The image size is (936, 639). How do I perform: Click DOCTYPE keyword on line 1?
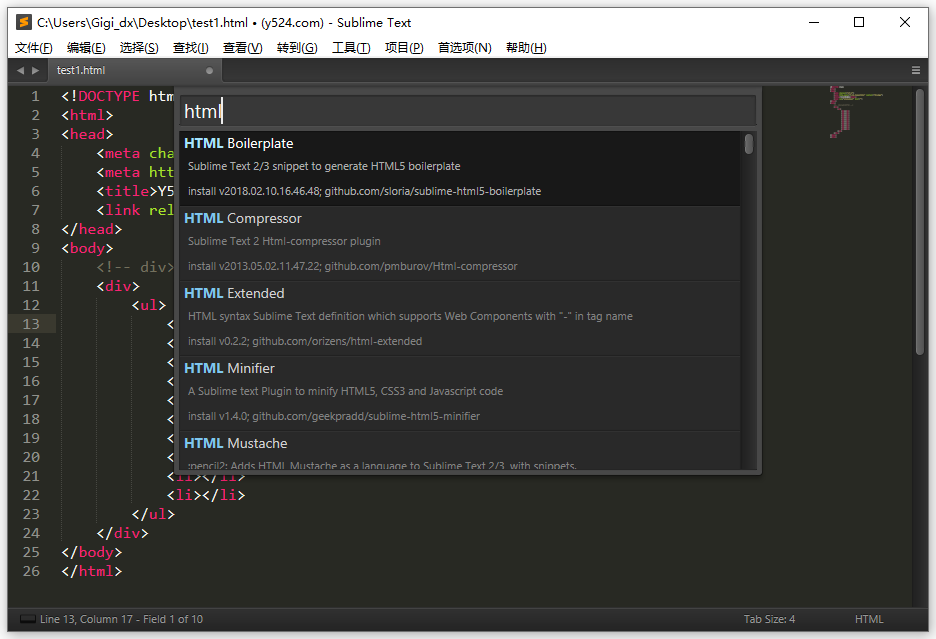[x=109, y=96]
